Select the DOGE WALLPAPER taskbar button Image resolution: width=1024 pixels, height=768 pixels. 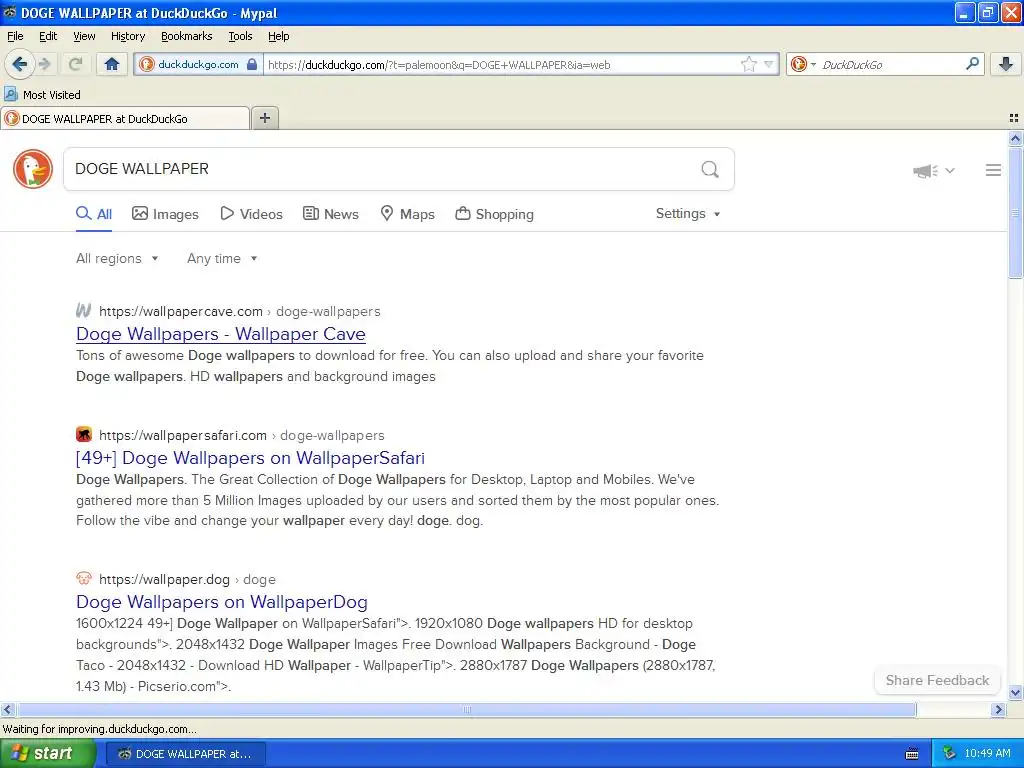(x=186, y=754)
